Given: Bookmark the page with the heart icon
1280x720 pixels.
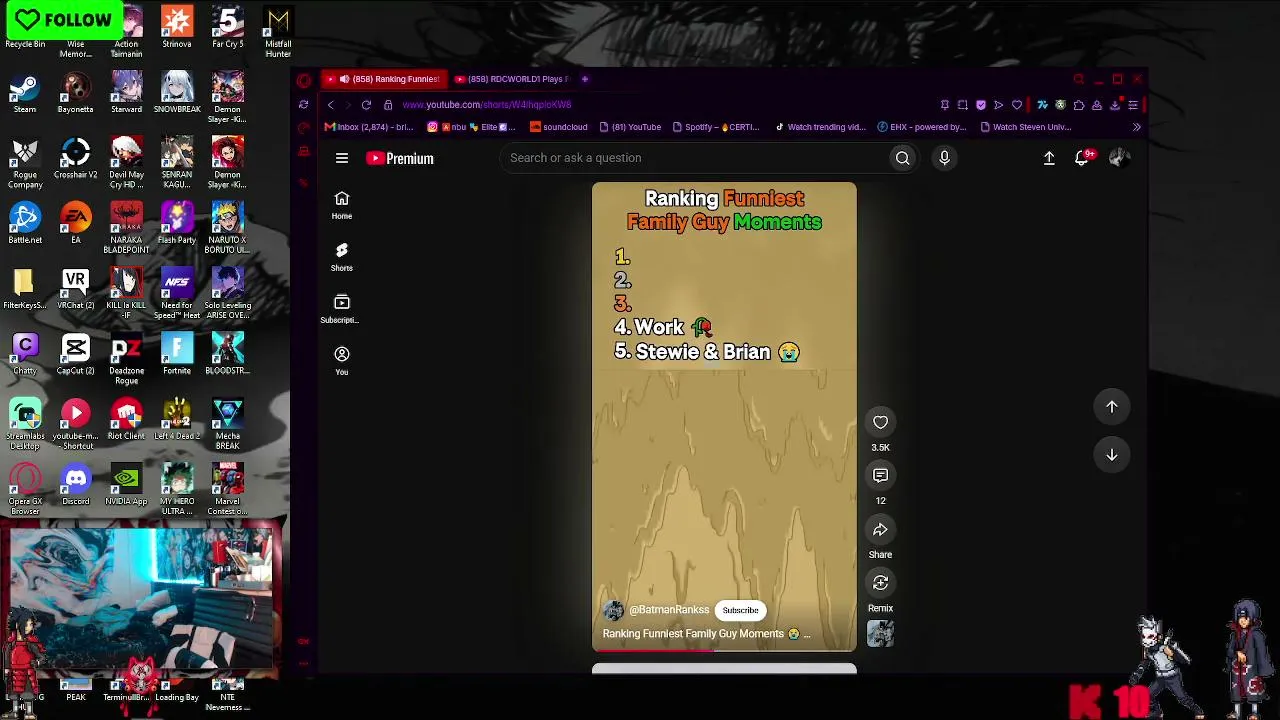Looking at the screenshot, I should pyautogui.click(x=1017, y=105).
